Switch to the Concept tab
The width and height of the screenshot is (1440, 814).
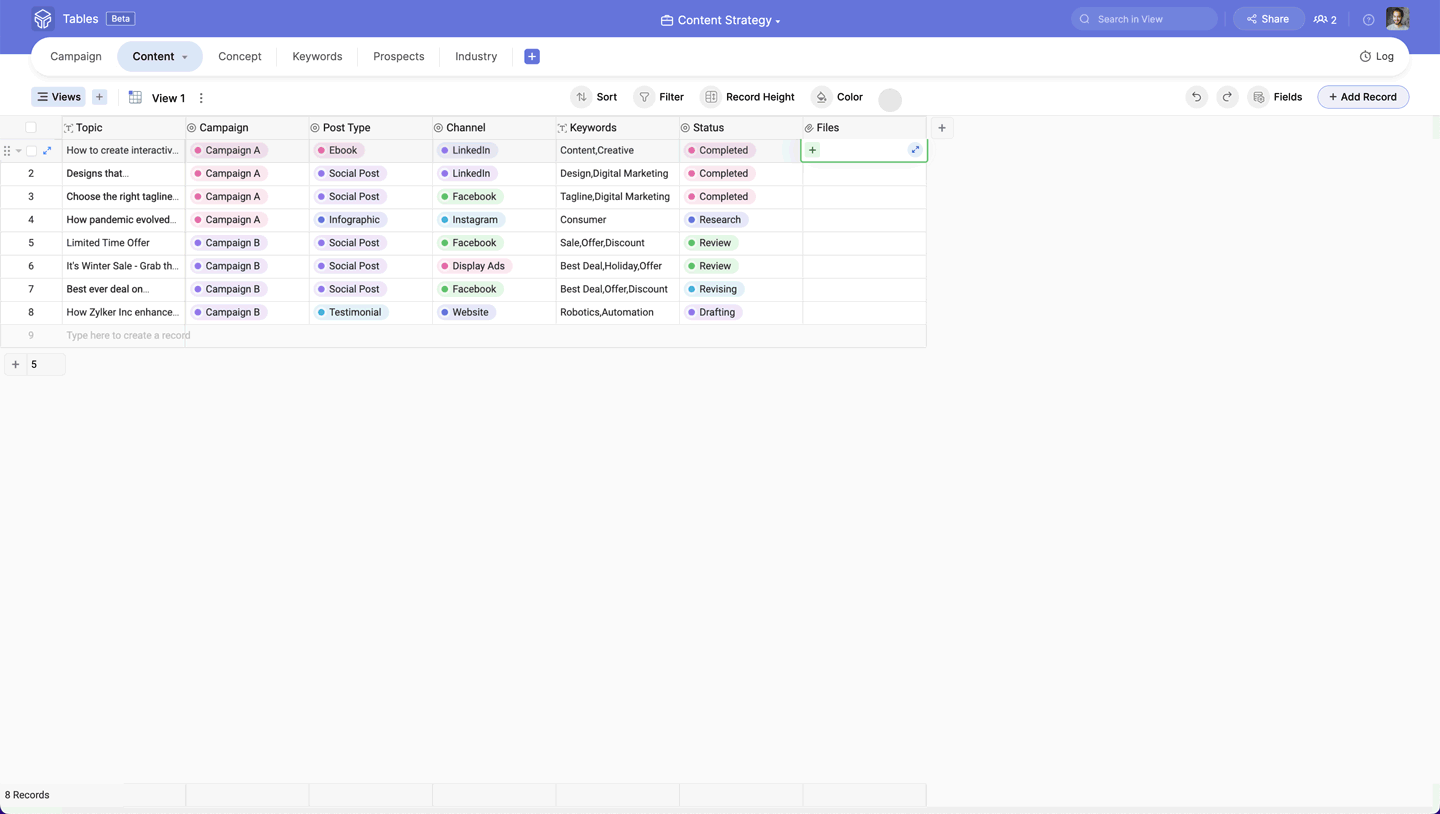pyautogui.click(x=240, y=57)
